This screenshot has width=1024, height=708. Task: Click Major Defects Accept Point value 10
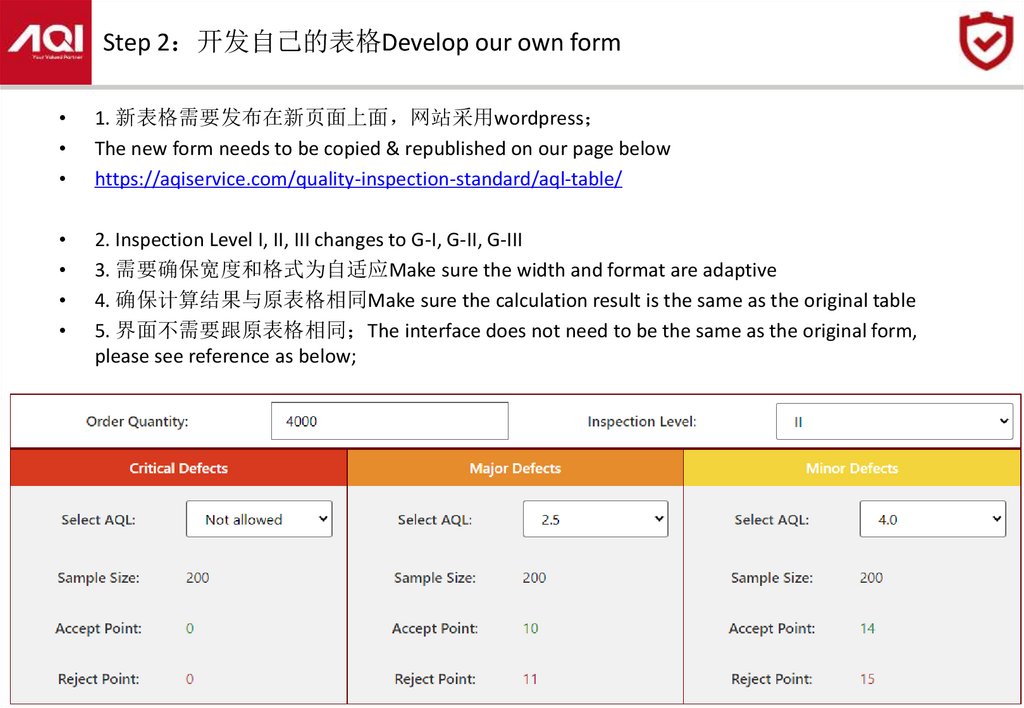(x=530, y=629)
